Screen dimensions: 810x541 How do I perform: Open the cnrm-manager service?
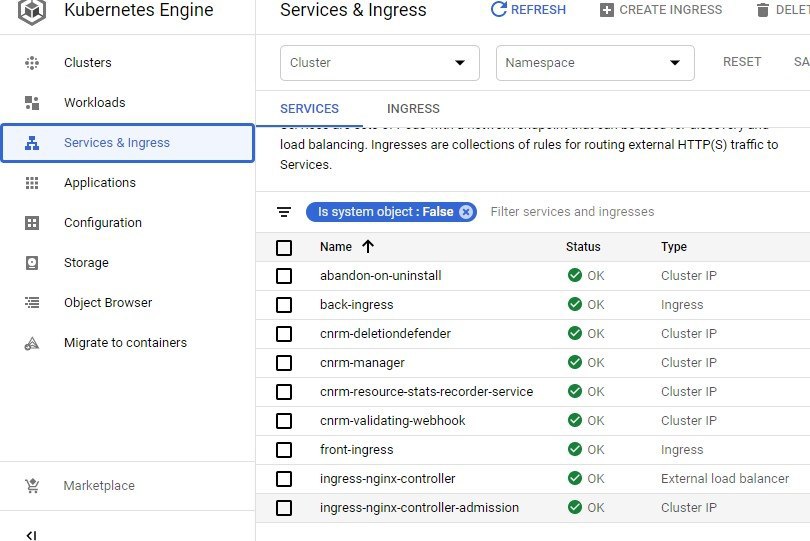[362, 363]
